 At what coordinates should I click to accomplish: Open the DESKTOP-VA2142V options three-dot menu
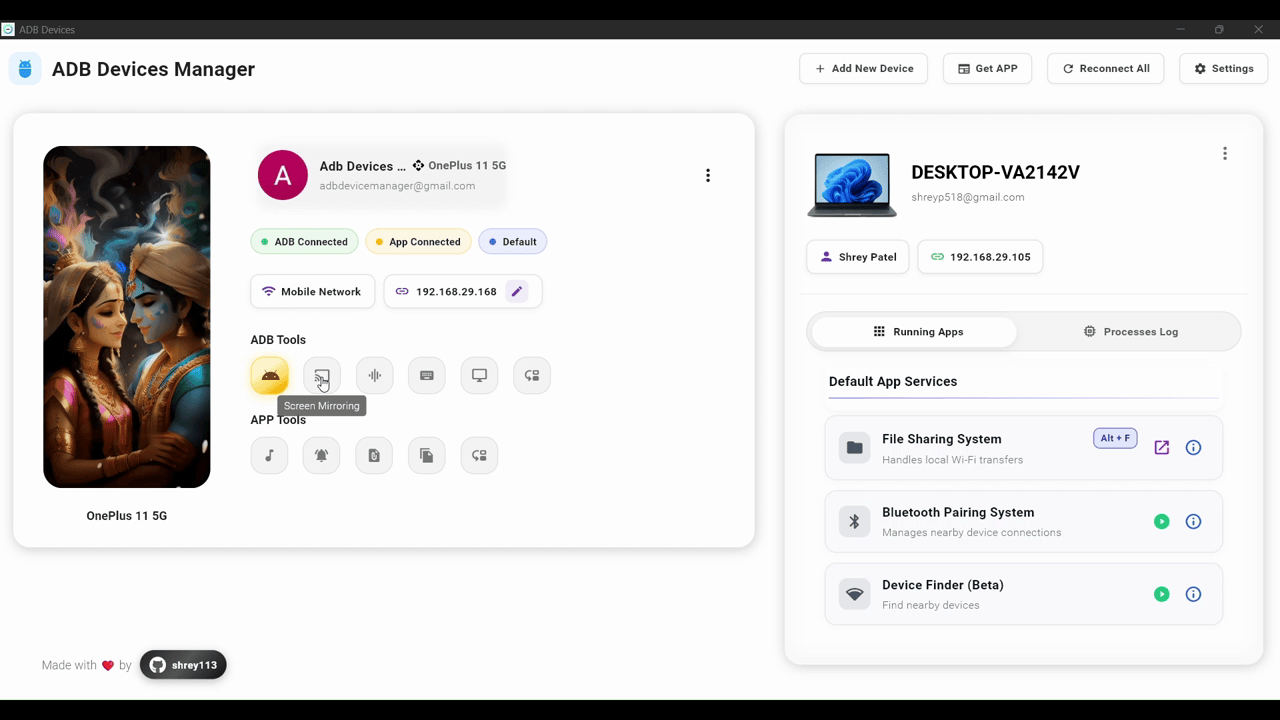pos(1225,153)
